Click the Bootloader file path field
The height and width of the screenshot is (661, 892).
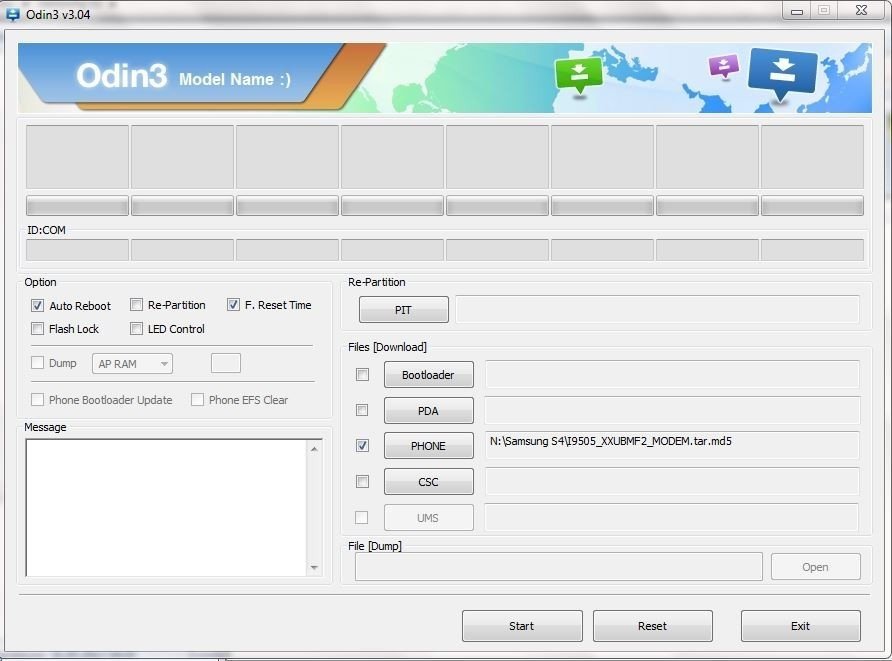click(672, 374)
